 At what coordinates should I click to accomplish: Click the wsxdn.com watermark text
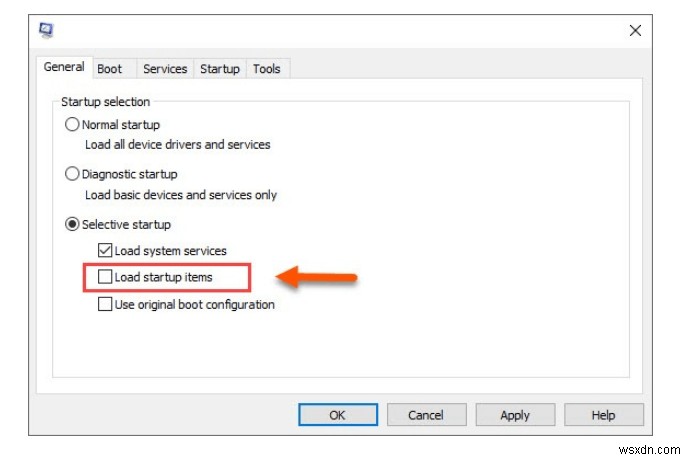[x=649, y=450]
